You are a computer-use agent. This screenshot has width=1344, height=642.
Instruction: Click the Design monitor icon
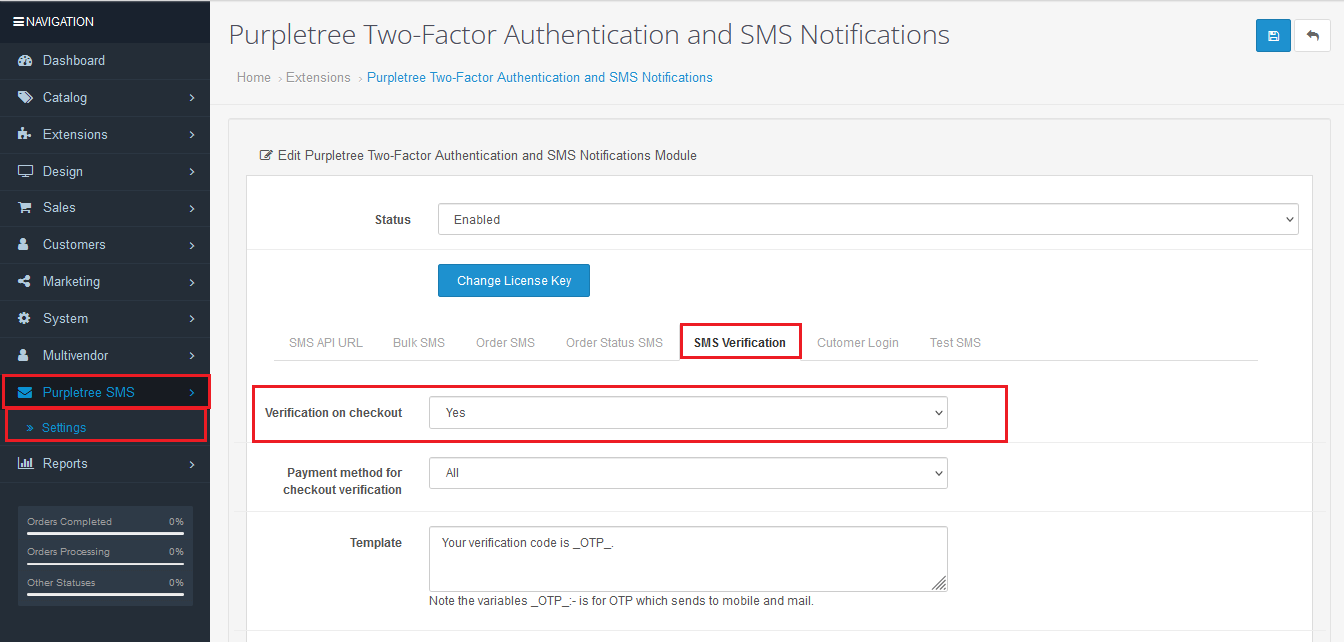[25, 171]
